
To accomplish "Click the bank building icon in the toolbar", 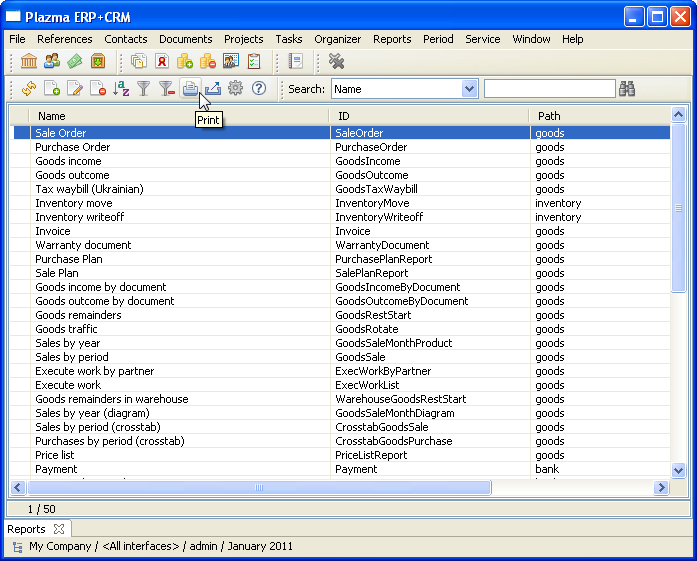I will (28, 62).
